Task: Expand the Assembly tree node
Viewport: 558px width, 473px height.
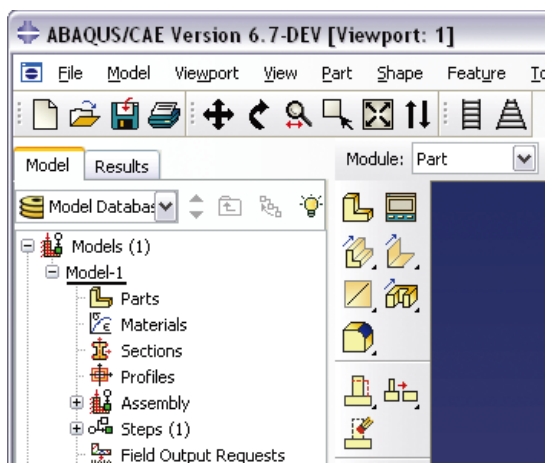Action: coord(76,403)
